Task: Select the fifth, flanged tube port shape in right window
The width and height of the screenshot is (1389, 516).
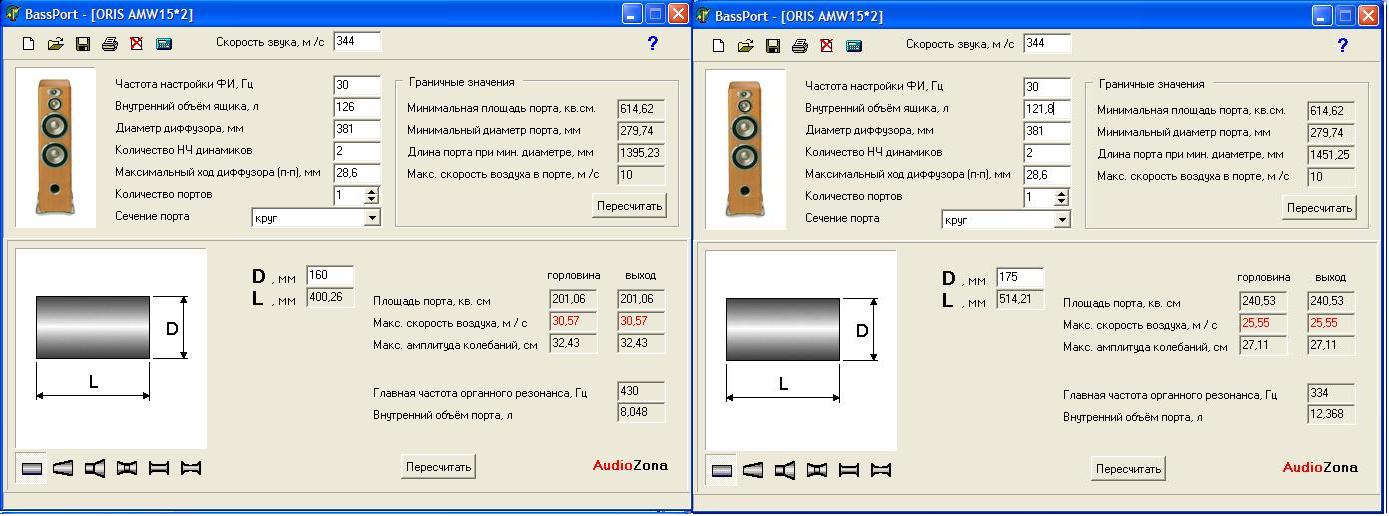Action: [x=849, y=470]
